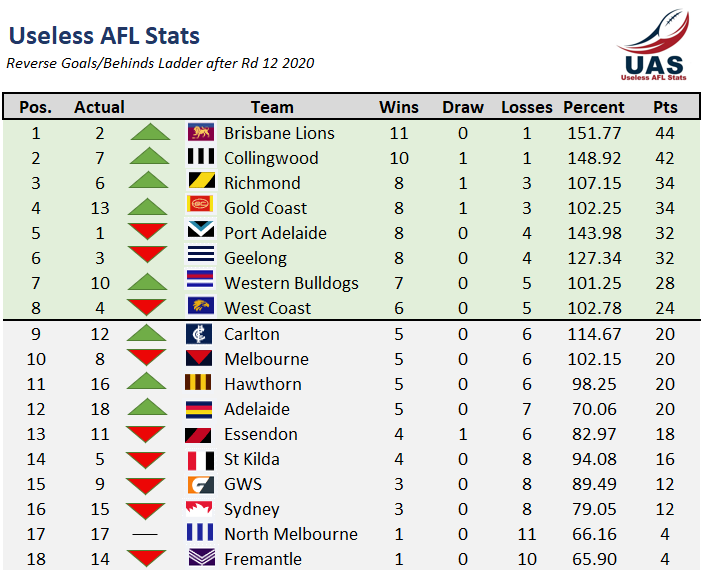Click the Sydney opera house logo

[199, 509]
